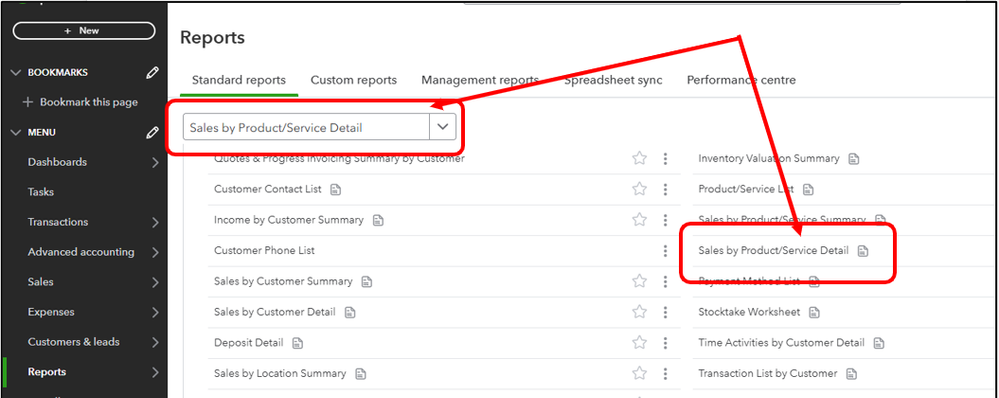Image resolution: width=999 pixels, height=398 pixels.
Task: Edit menu with the pencil icon
Action: (152, 132)
